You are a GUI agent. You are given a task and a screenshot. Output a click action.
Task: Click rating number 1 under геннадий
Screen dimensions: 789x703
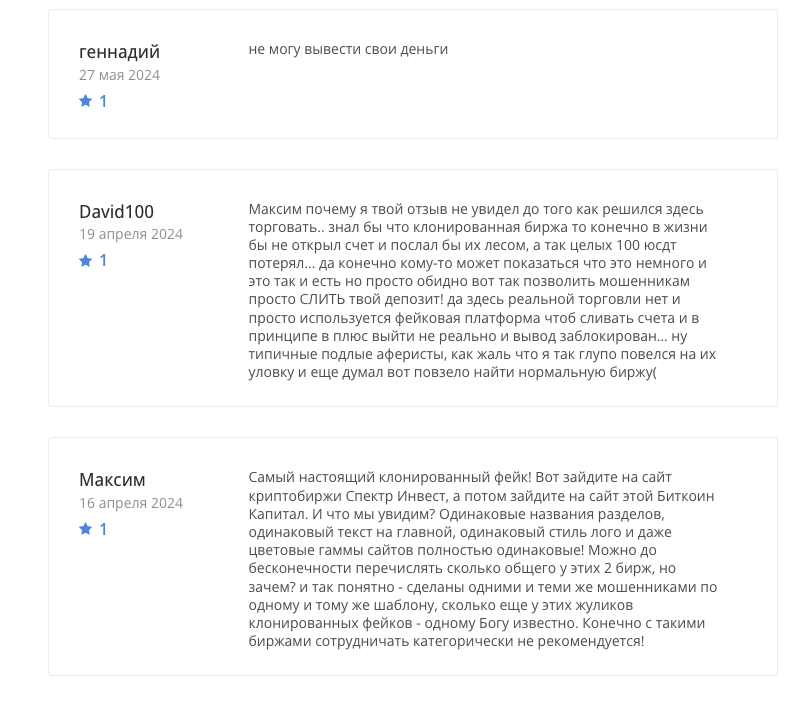(x=103, y=101)
